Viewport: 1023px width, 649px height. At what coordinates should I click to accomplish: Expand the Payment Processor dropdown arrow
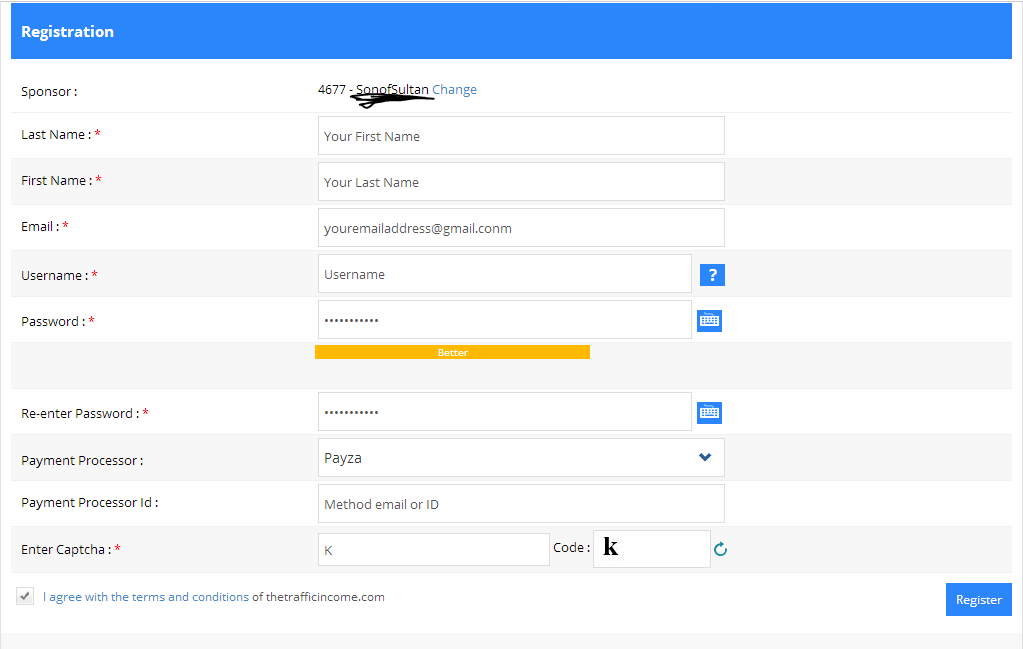click(x=705, y=457)
